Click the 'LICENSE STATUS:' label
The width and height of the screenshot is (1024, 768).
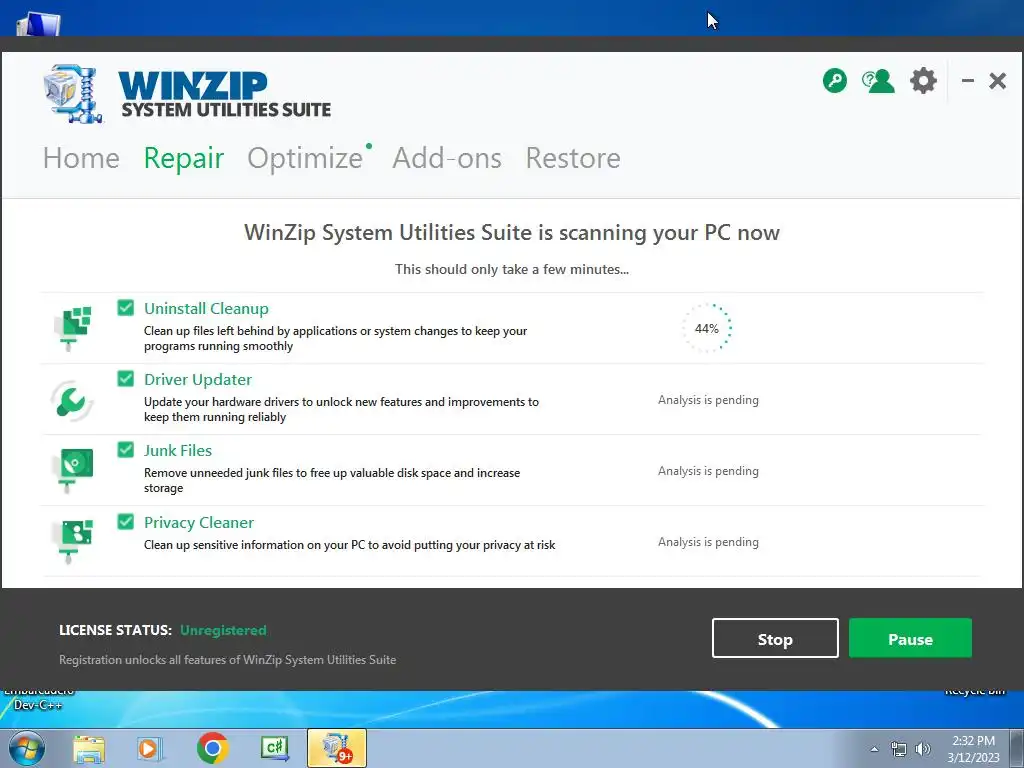pos(115,630)
